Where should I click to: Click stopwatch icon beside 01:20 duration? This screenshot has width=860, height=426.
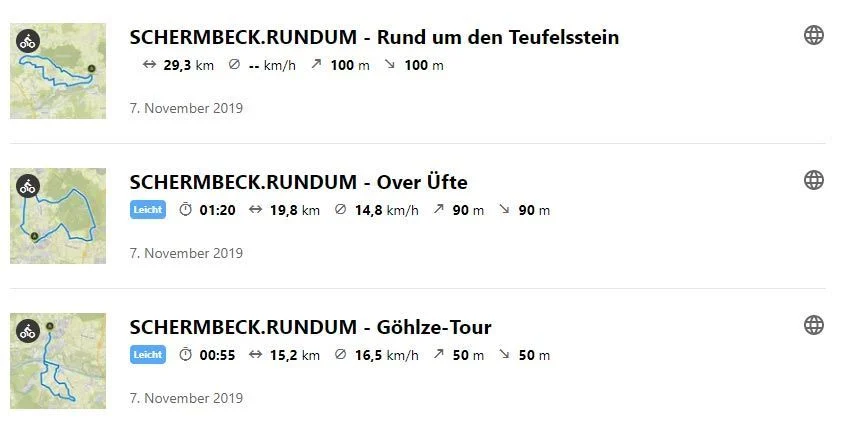pyautogui.click(x=186, y=209)
